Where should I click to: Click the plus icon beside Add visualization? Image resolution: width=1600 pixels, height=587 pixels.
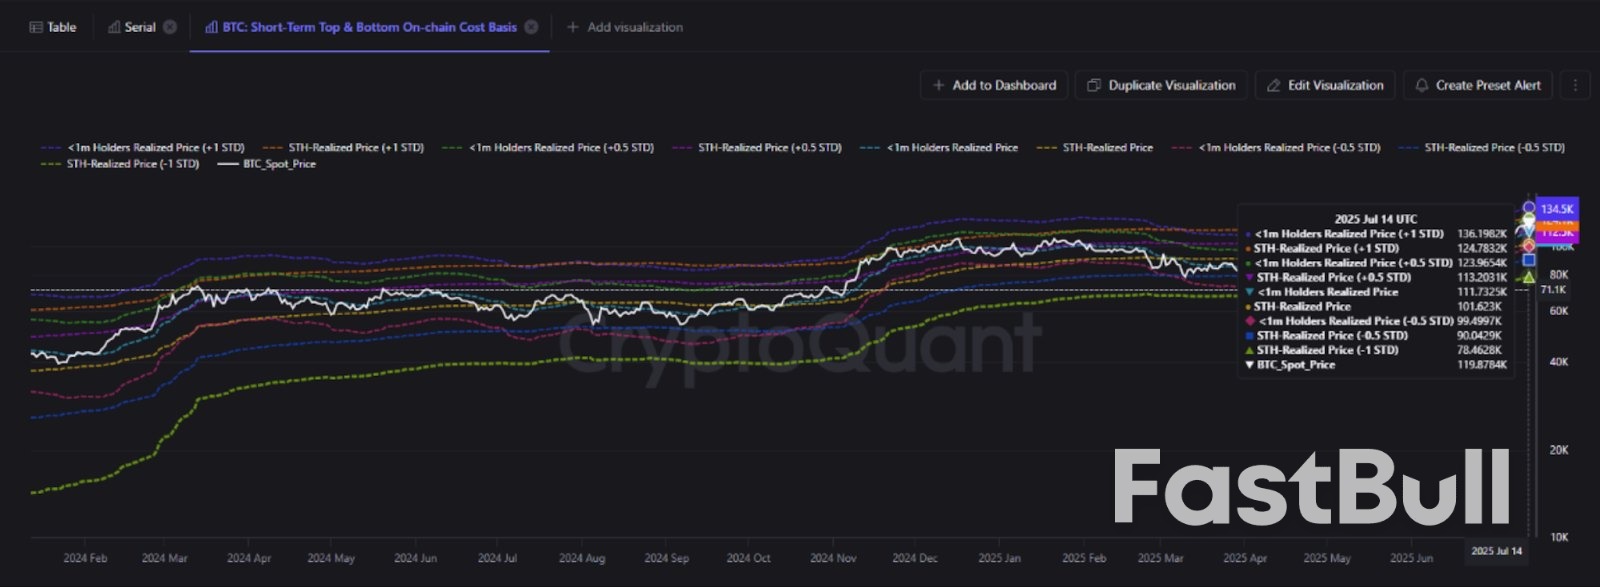[x=573, y=27]
